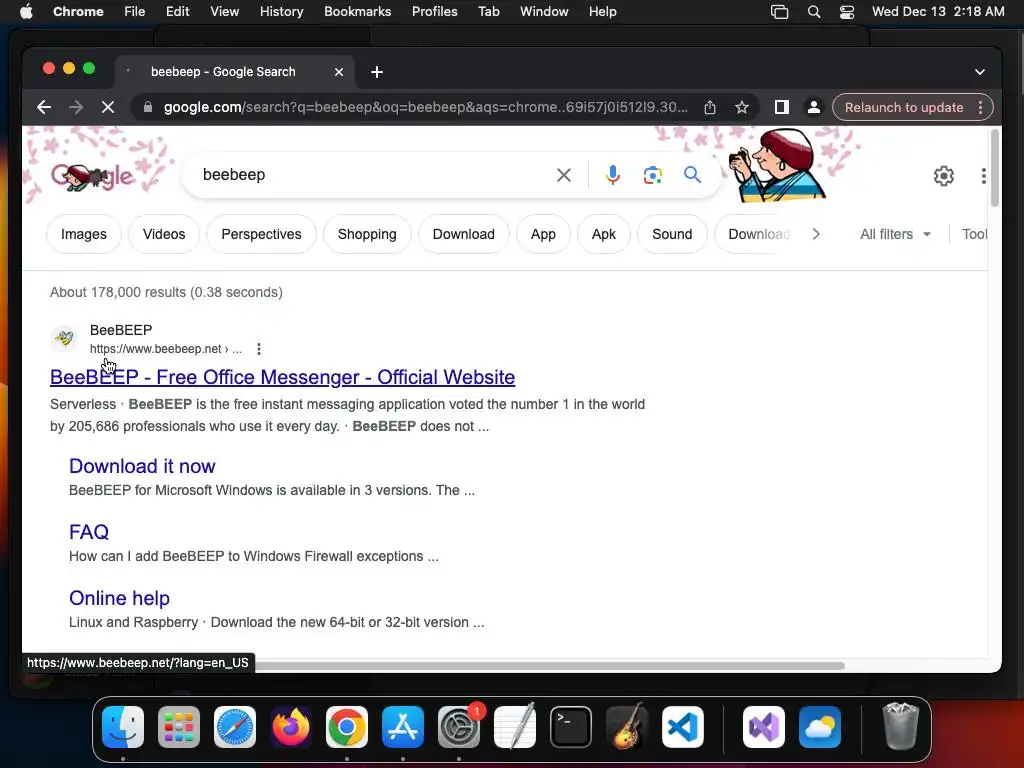The height and width of the screenshot is (768, 1024).
Task: Click the Google doodle logo
Action: tap(91, 176)
